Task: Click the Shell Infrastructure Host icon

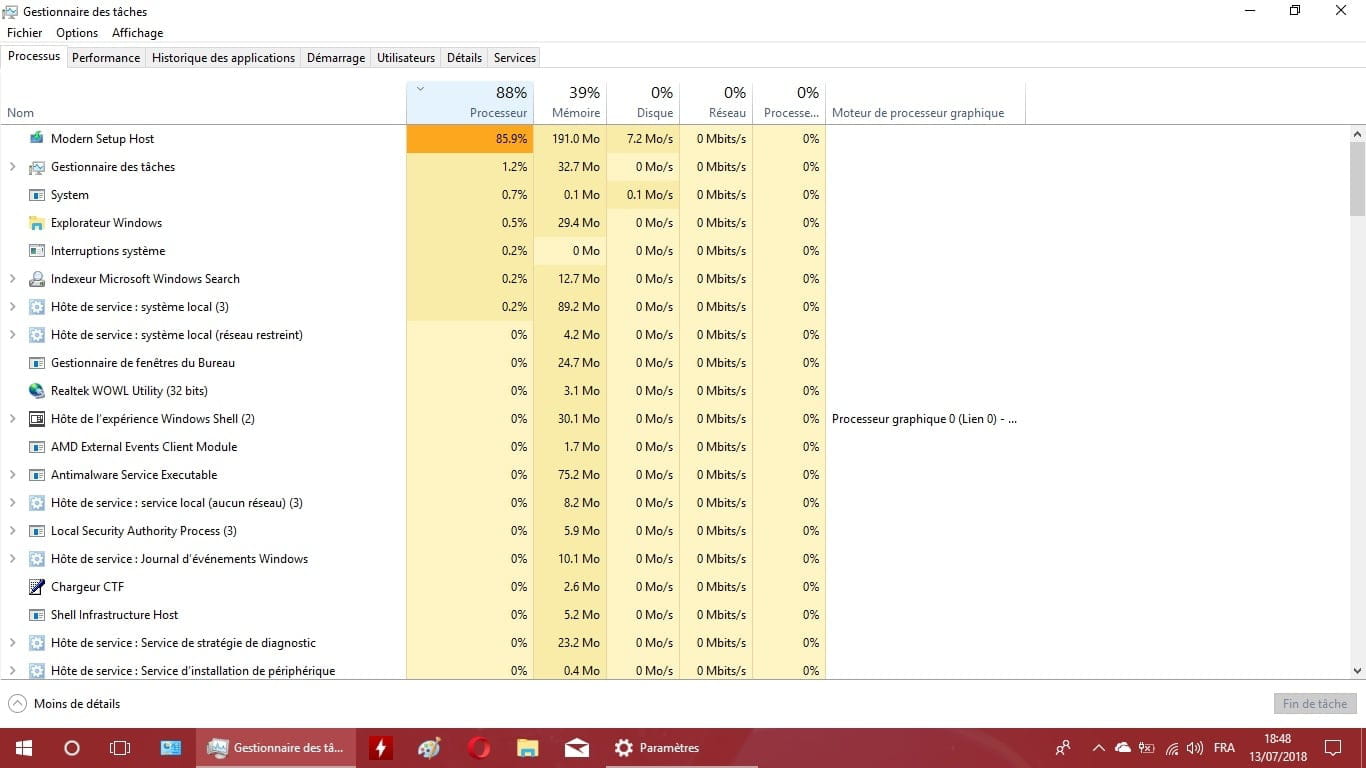Action: click(37, 614)
